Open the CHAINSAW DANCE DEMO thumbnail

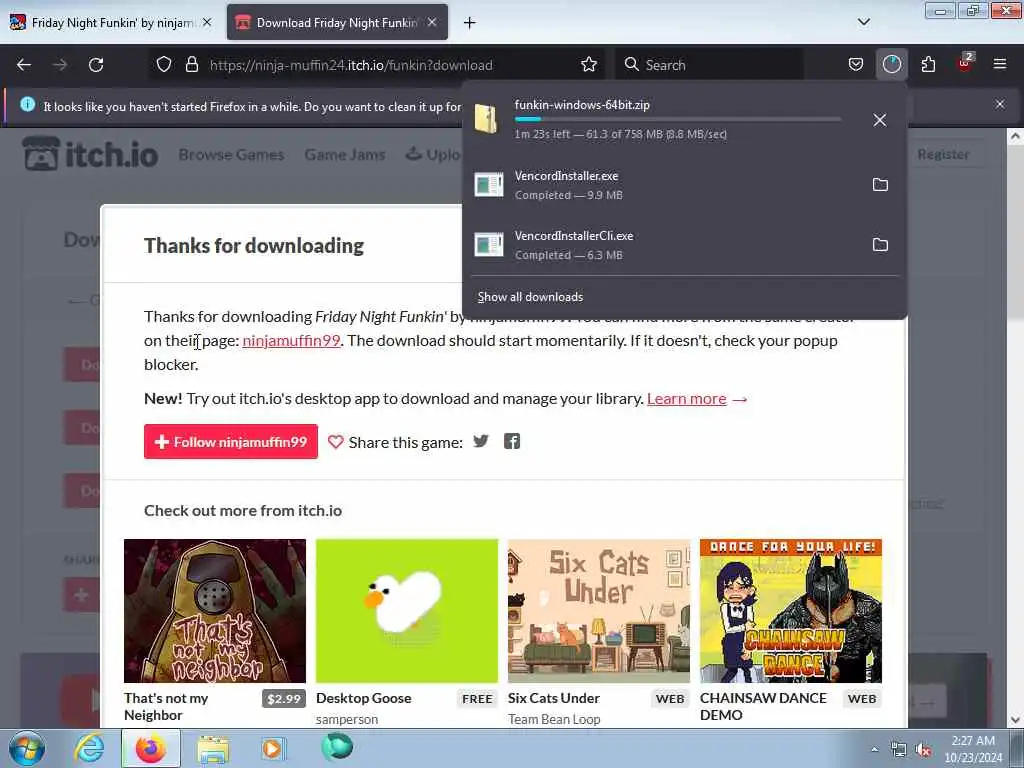pyautogui.click(x=791, y=611)
